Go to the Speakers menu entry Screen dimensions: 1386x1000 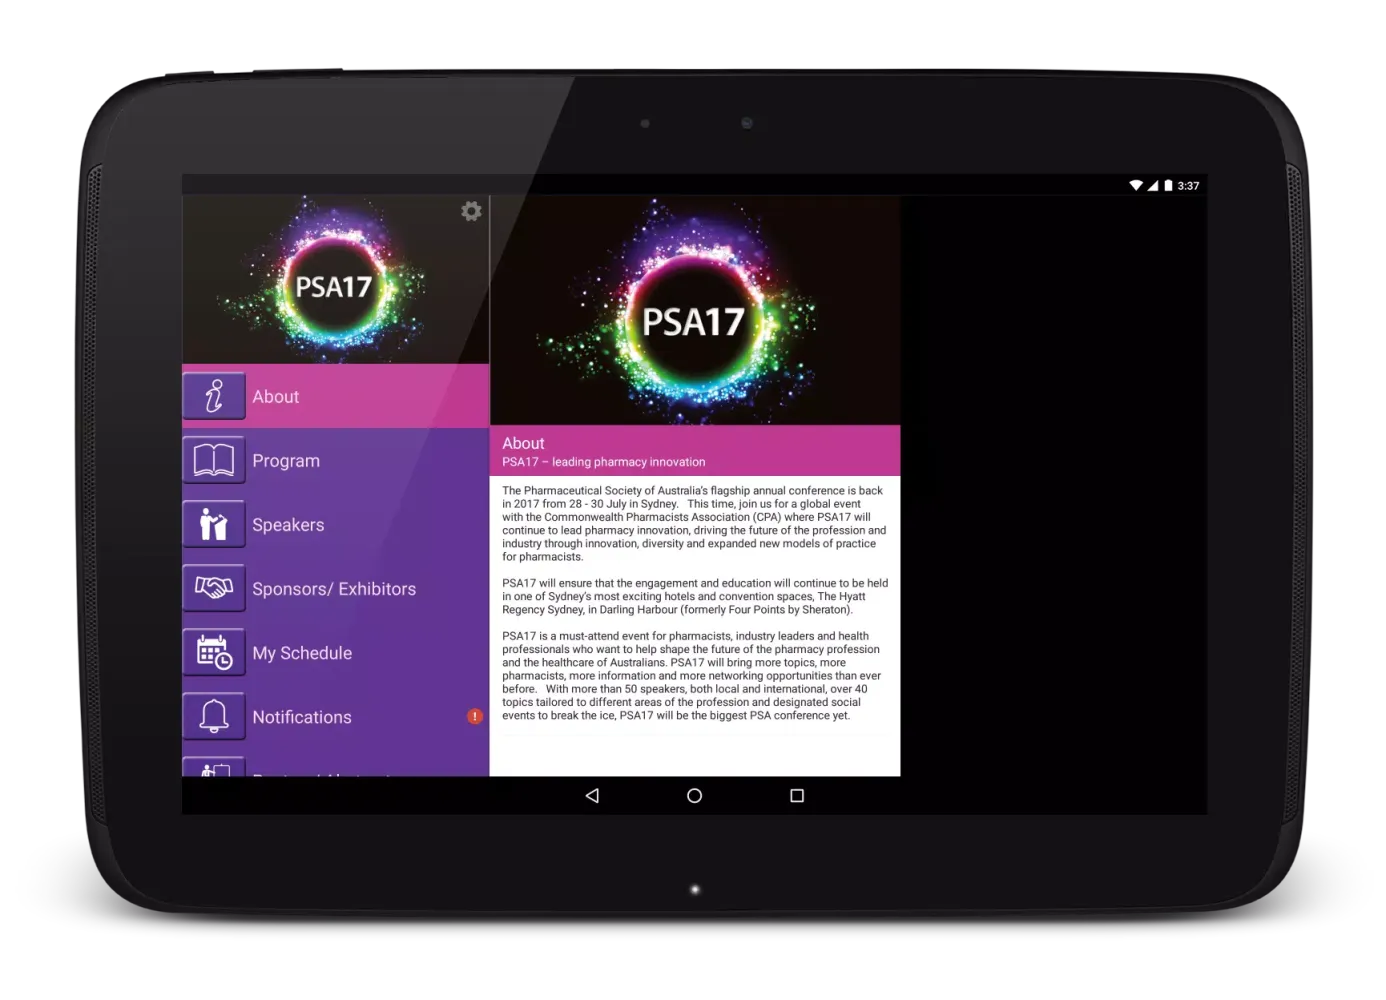coord(288,525)
